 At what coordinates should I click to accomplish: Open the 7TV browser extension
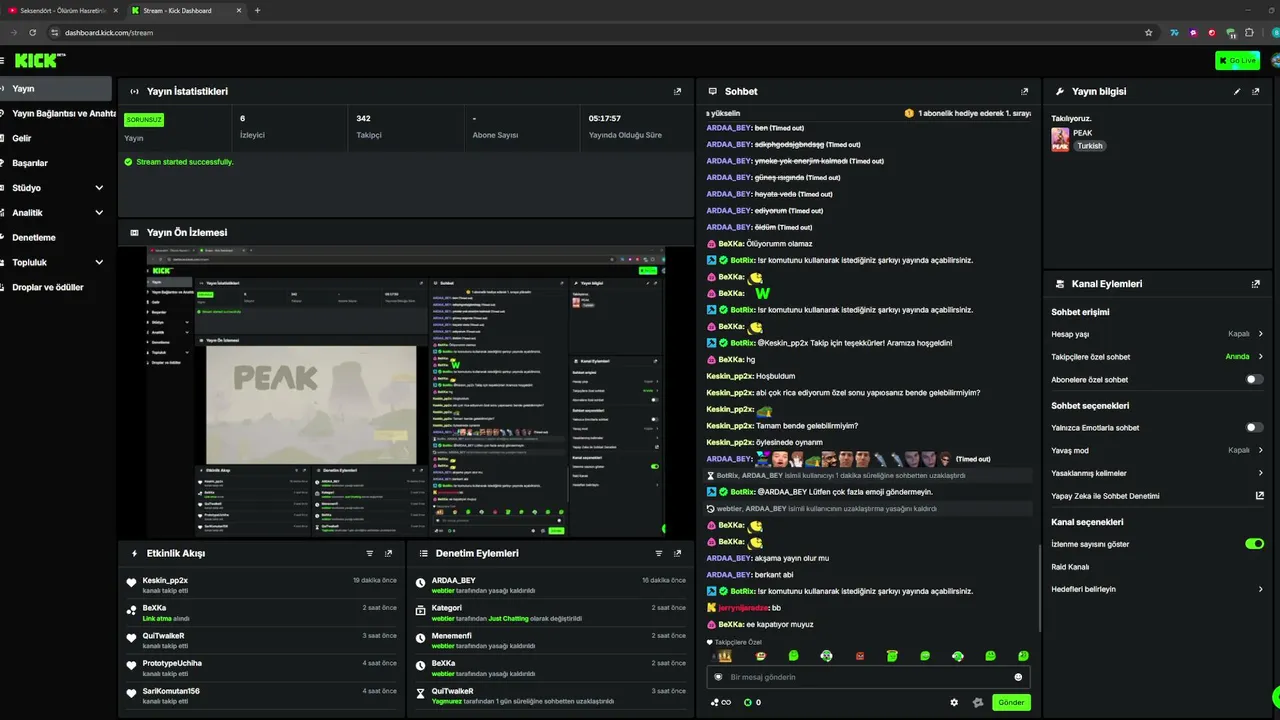pos(1175,32)
